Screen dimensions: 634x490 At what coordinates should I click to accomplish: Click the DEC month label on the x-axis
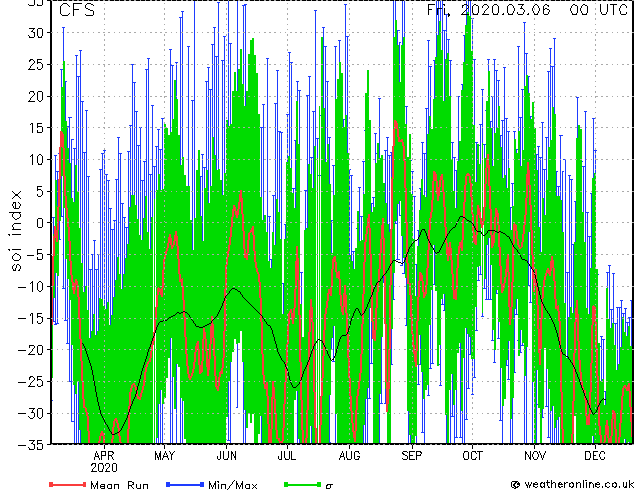[595, 456]
